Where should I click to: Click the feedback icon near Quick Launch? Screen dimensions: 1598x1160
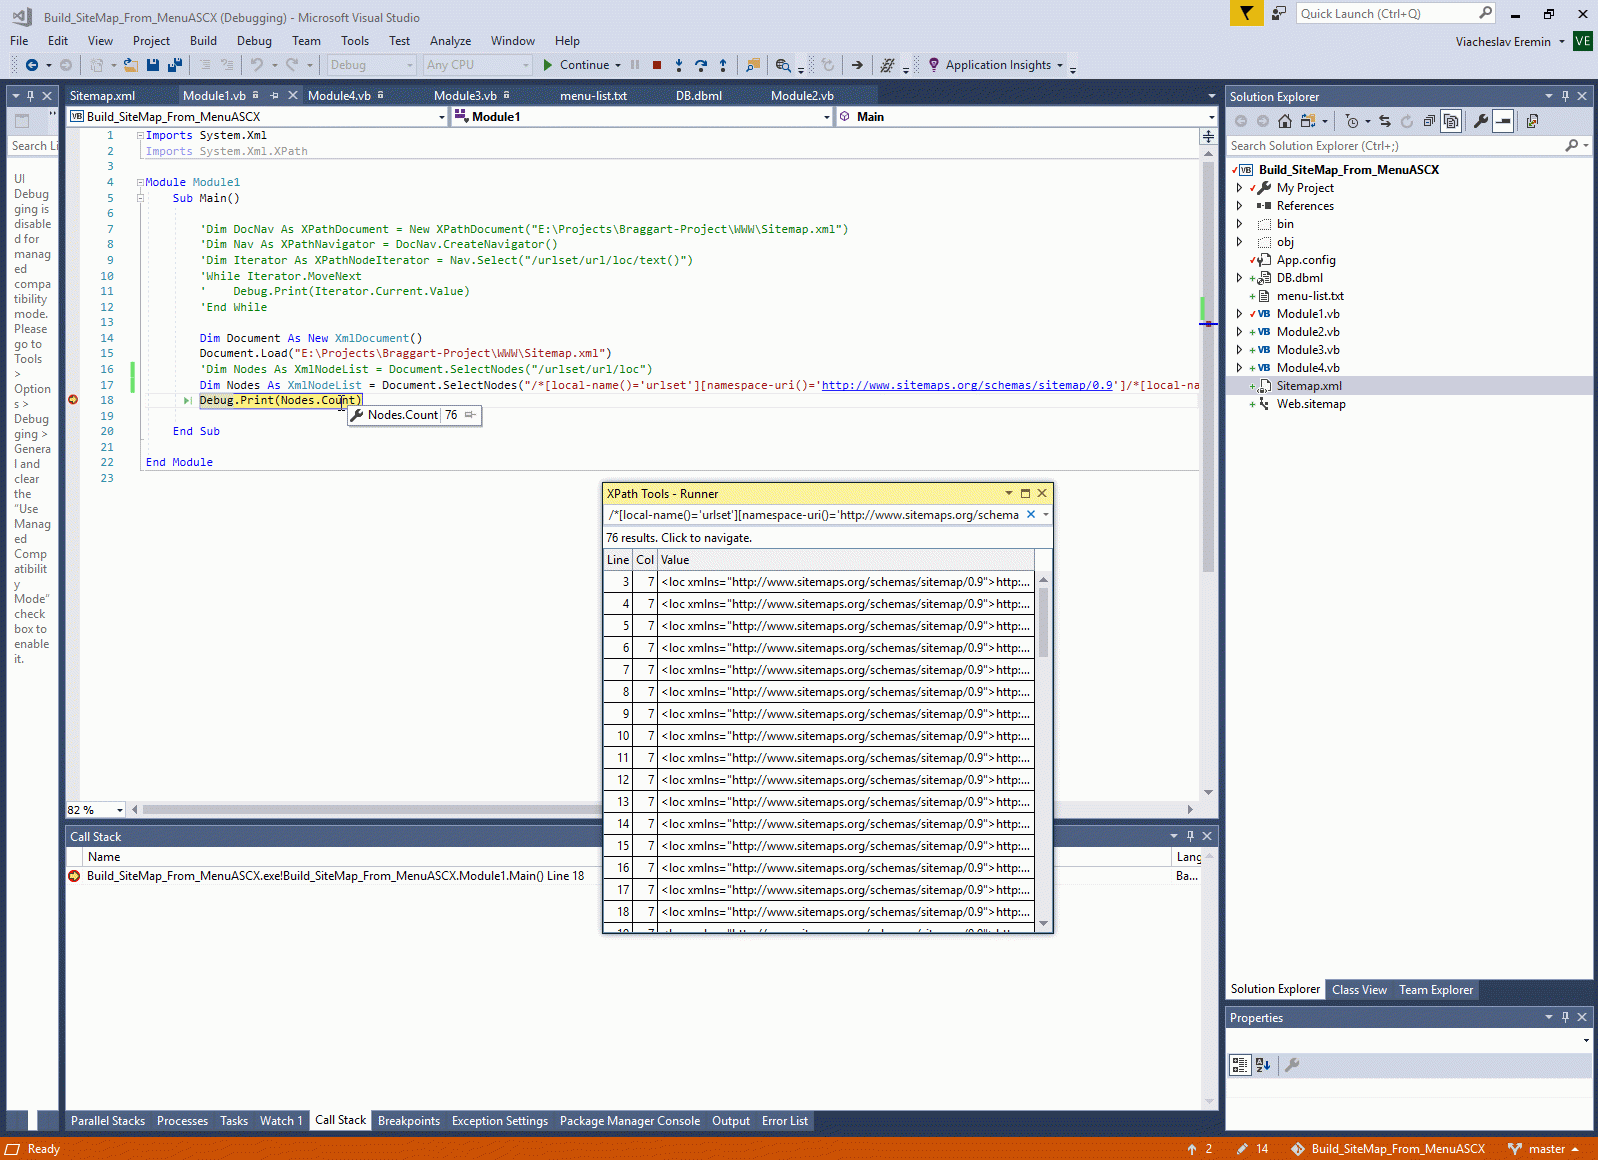coord(1279,13)
